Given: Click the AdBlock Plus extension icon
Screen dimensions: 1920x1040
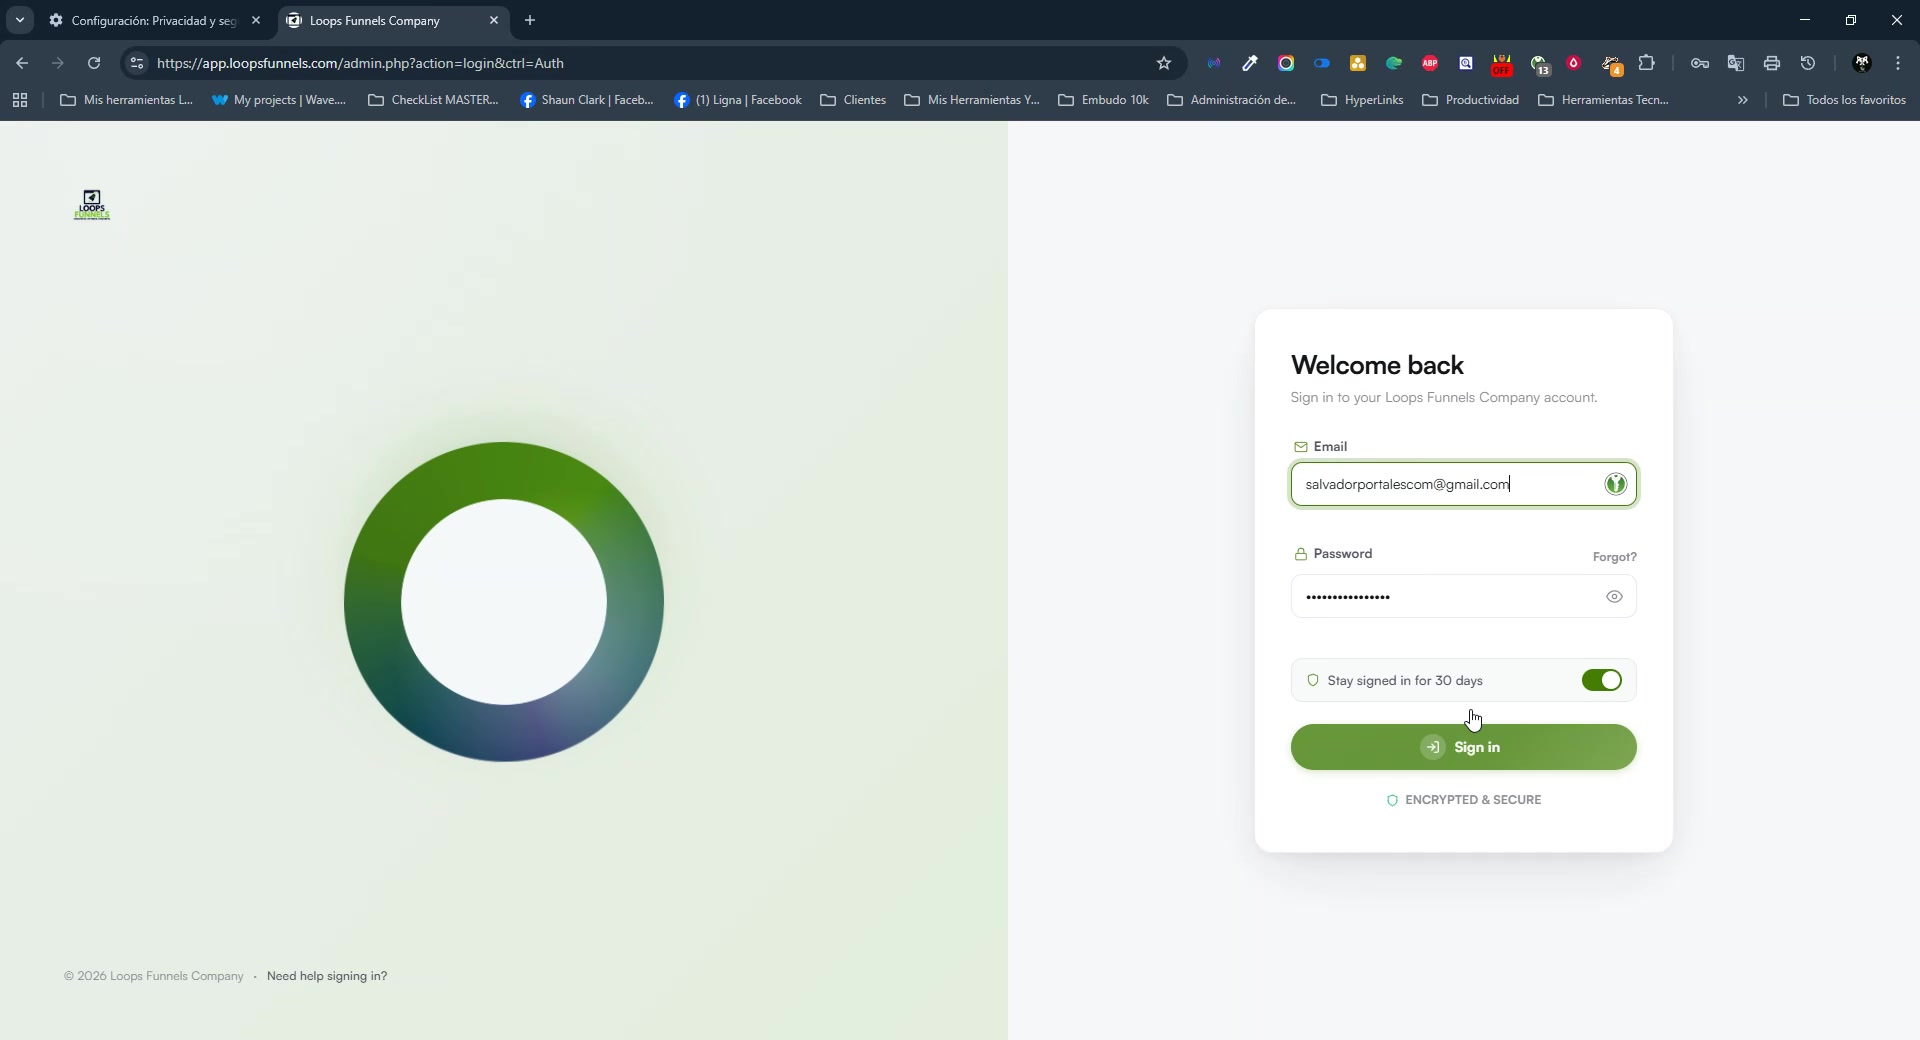Looking at the screenshot, I should (1430, 63).
